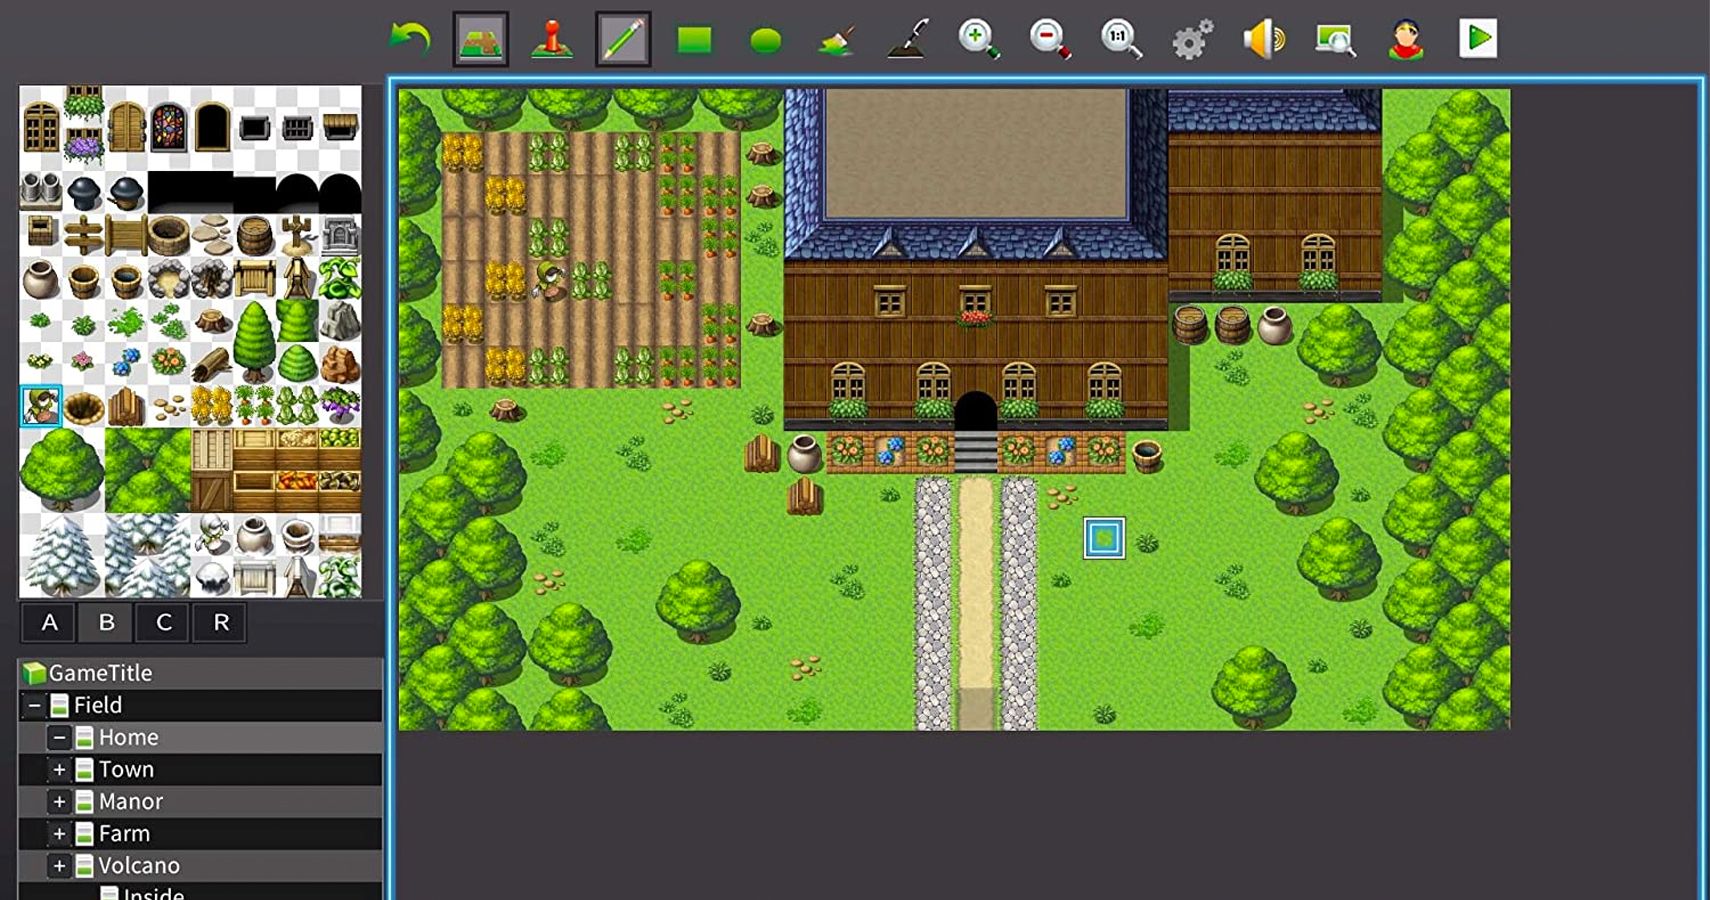Pick the fallen log tile
Screen dimensions: 1710x900
click(211, 365)
